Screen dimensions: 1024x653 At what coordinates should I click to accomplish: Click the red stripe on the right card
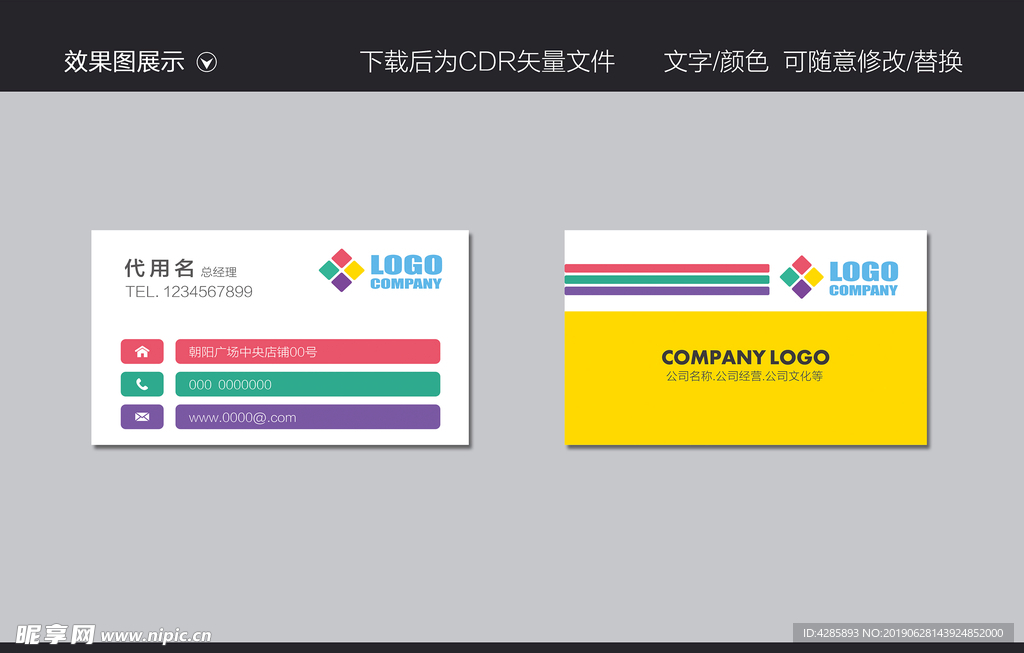tap(666, 268)
